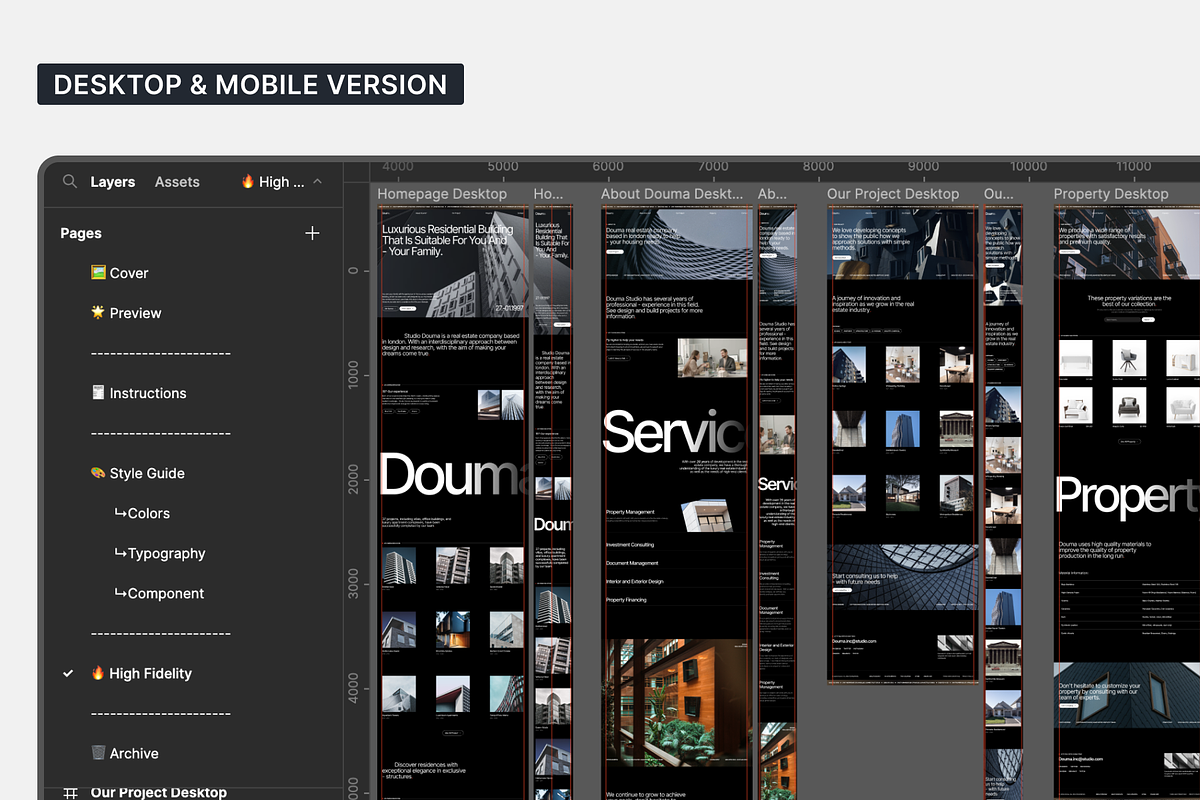Open the Archive page
Screen dimensions: 1200x800
[124, 753]
